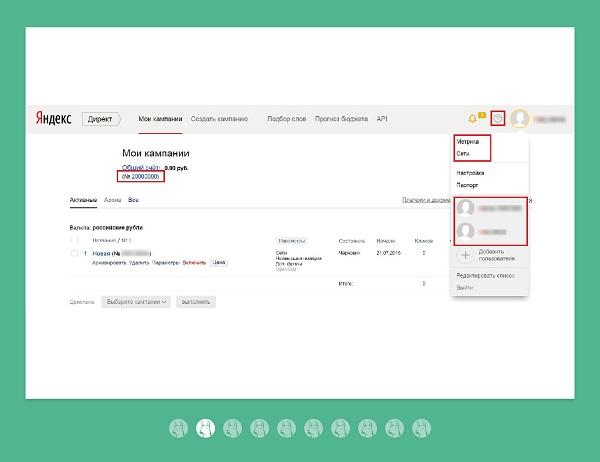Choose Сети in the user menu
Screen dimensions: 600x462
click(x=463, y=153)
